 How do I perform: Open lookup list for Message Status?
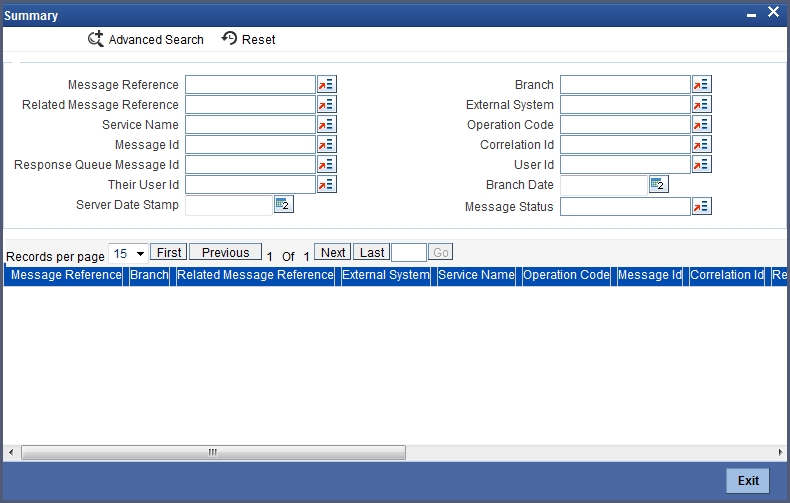701,206
